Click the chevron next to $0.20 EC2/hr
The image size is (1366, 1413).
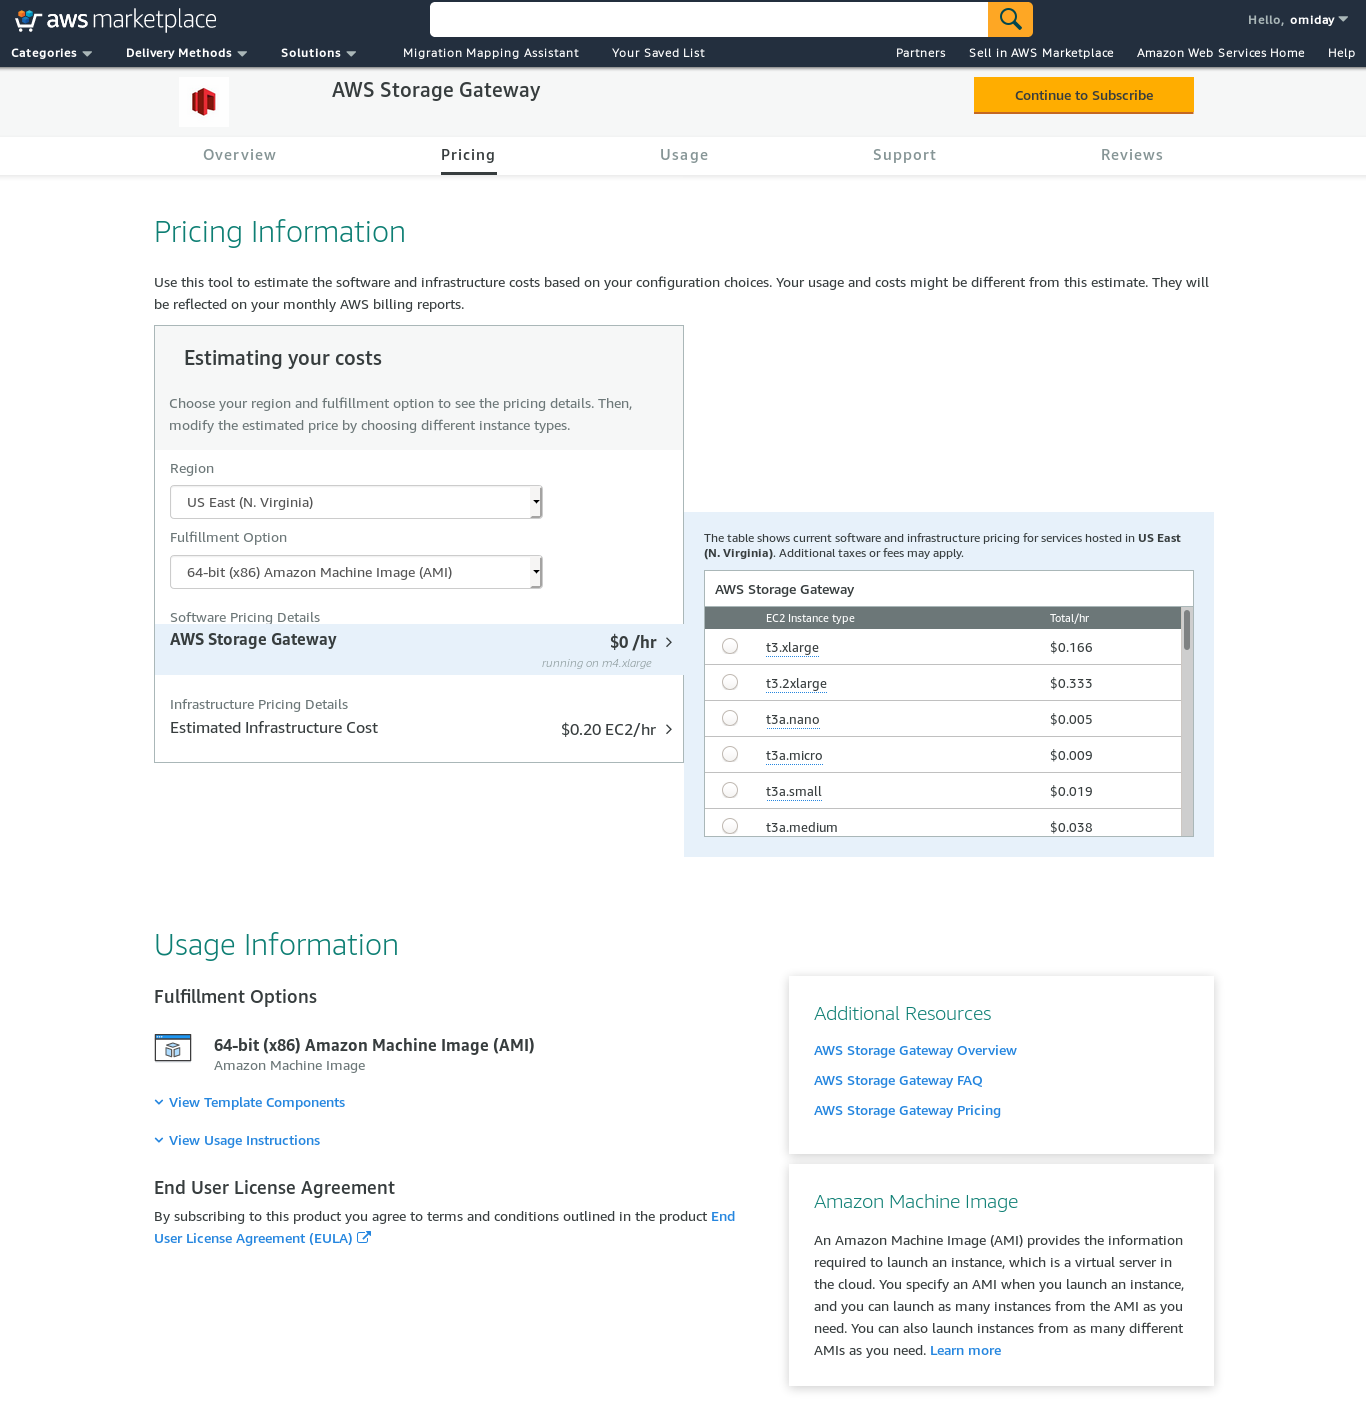pos(669,729)
